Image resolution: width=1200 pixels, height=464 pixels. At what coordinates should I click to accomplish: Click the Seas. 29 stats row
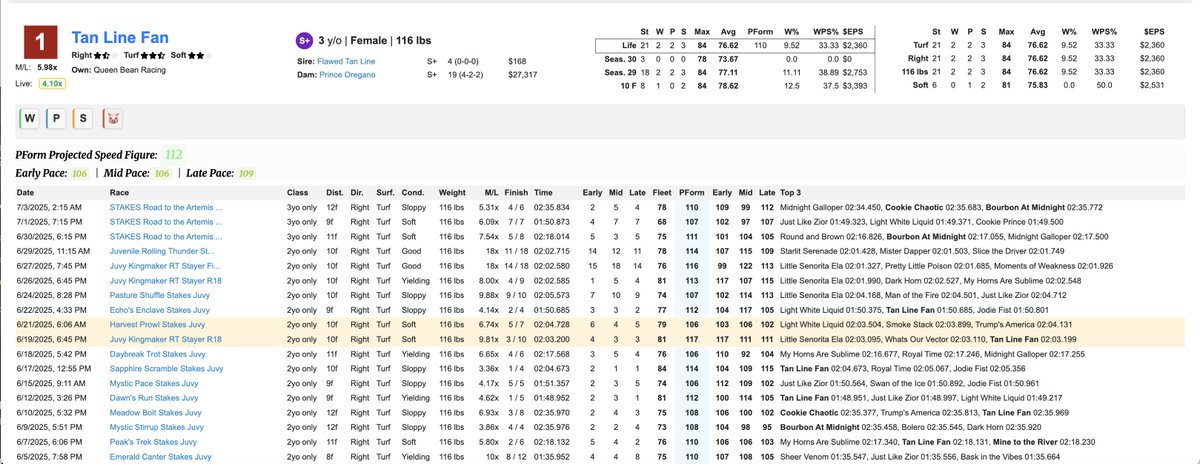pyautogui.click(x=736, y=73)
